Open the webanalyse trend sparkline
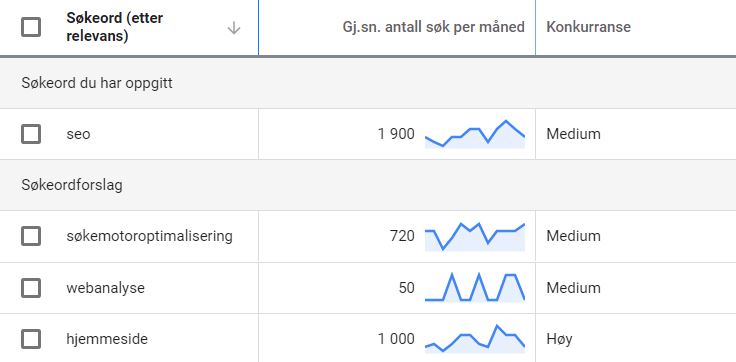Screen dimensions: 736x362 (x=475, y=287)
